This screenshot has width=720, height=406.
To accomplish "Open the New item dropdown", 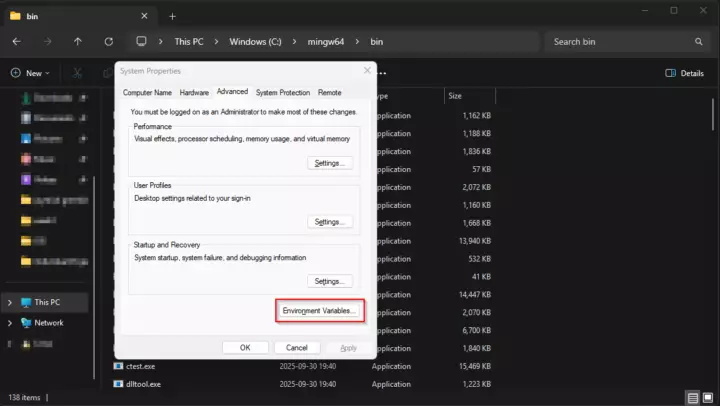I will point(32,73).
